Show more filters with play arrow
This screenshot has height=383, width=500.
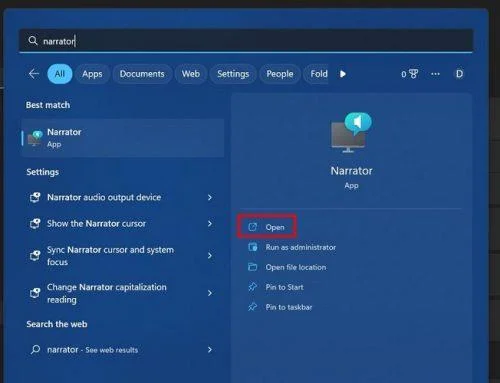click(x=343, y=74)
